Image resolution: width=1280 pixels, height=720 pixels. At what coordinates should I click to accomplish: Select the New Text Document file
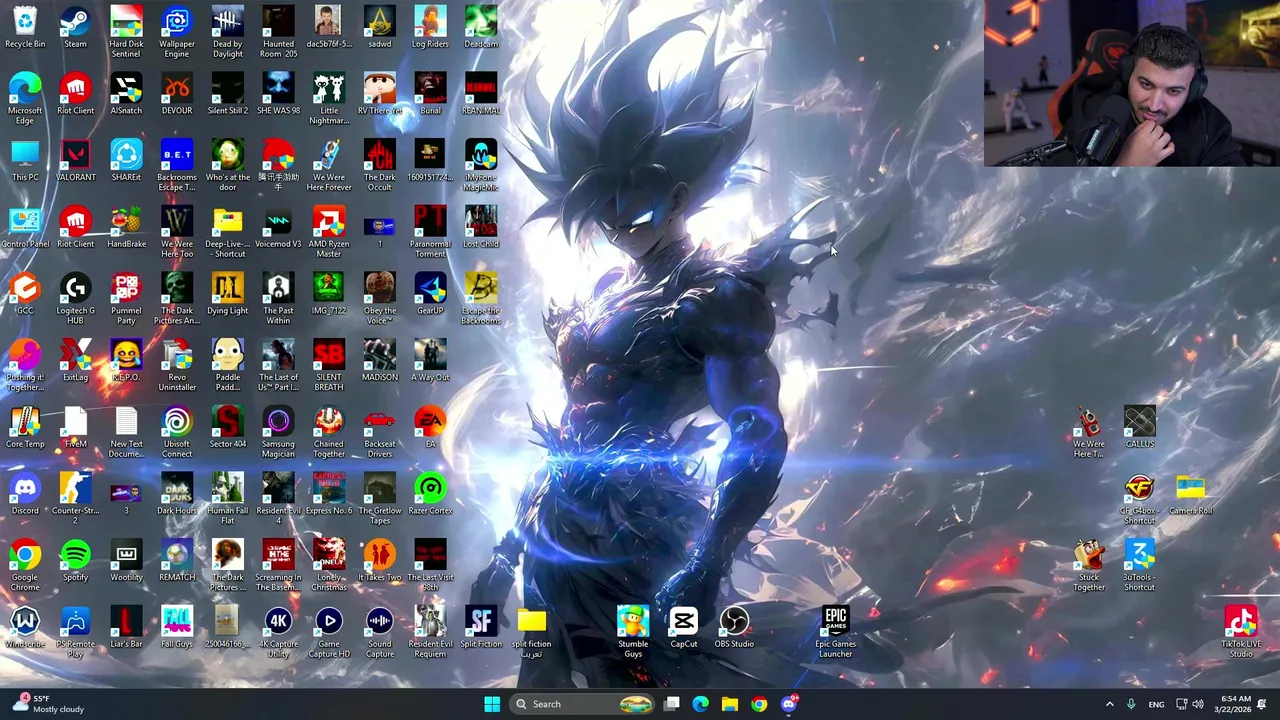(x=126, y=432)
